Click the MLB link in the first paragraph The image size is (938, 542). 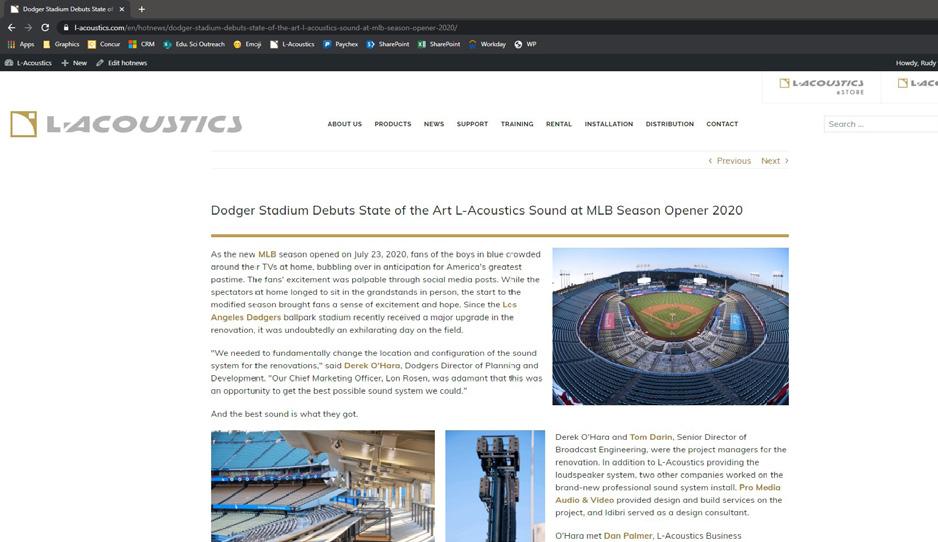coord(267,254)
